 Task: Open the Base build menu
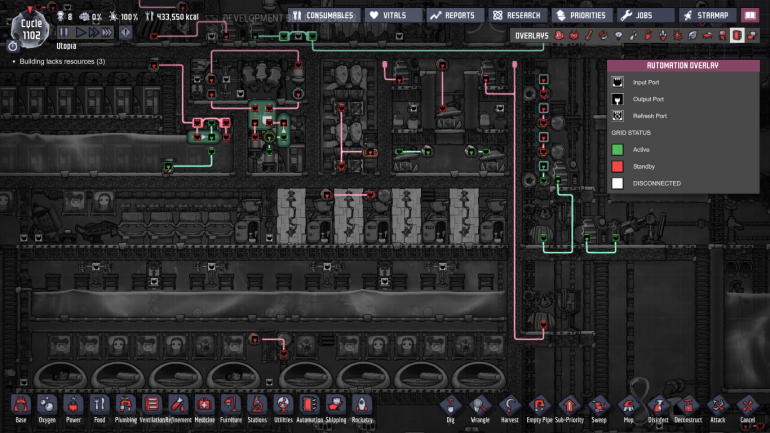[x=21, y=408]
